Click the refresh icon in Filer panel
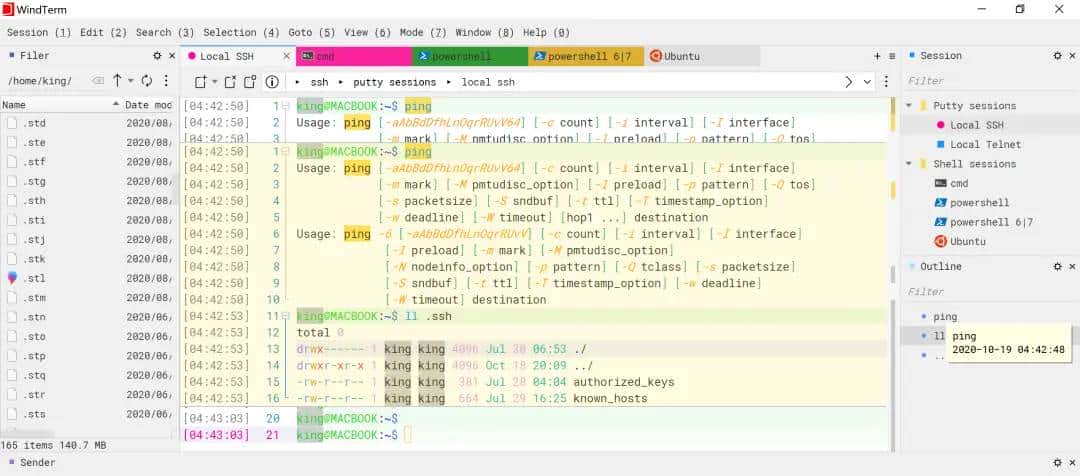Image resolution: width=1080 pixels, height=476 pixels. tap(146, 80)
